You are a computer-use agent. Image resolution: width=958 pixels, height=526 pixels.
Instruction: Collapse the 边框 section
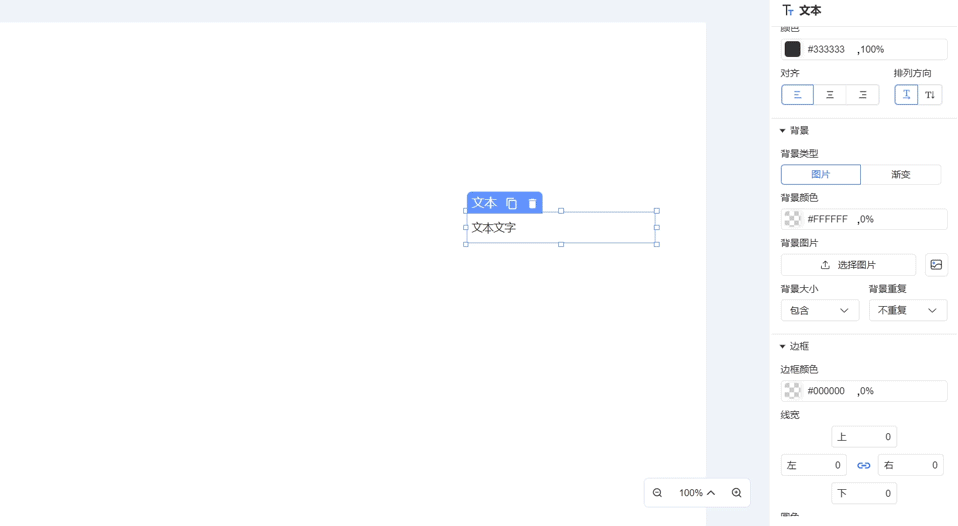click(x=783, y=347)
